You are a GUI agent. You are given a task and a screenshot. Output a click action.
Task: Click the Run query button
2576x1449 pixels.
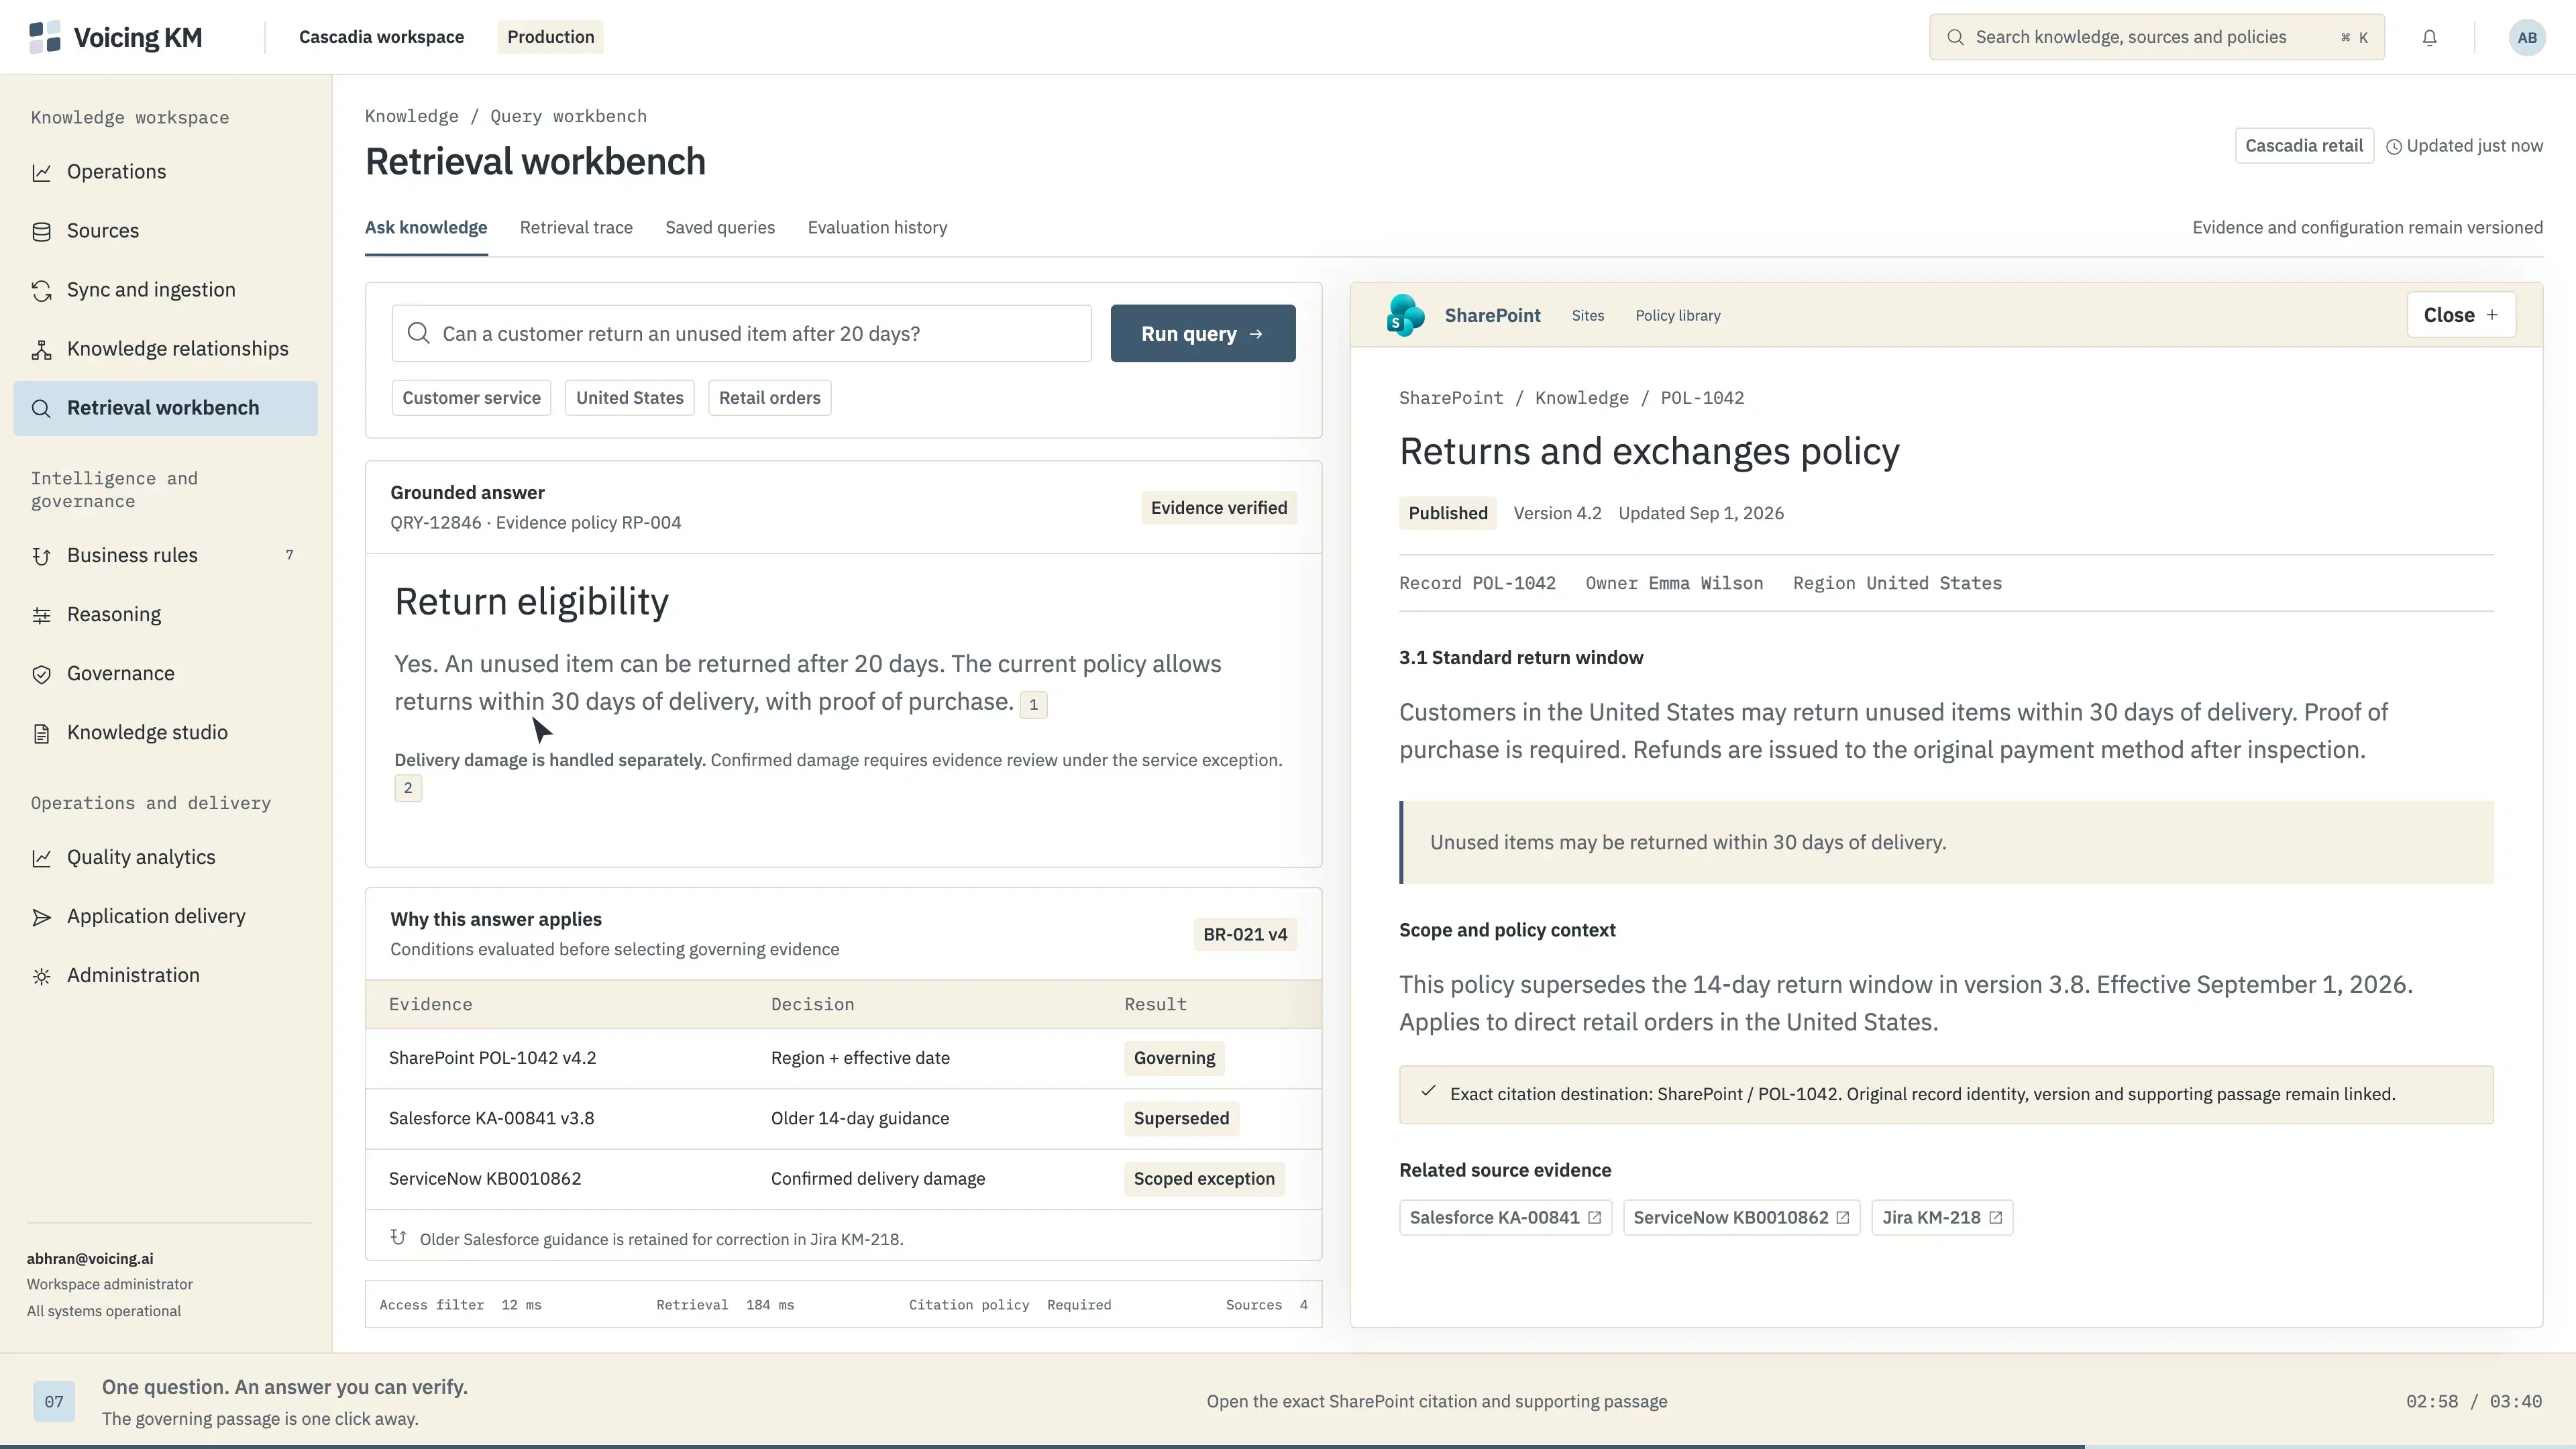(1202, 334)
